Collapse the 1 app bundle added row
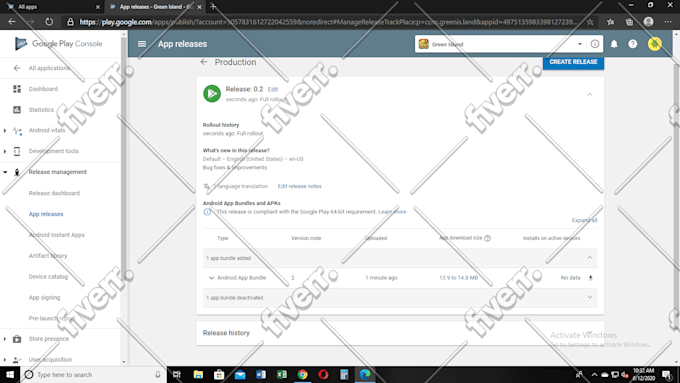The height and width of the screenshot is (383, 680). [590, 258]
